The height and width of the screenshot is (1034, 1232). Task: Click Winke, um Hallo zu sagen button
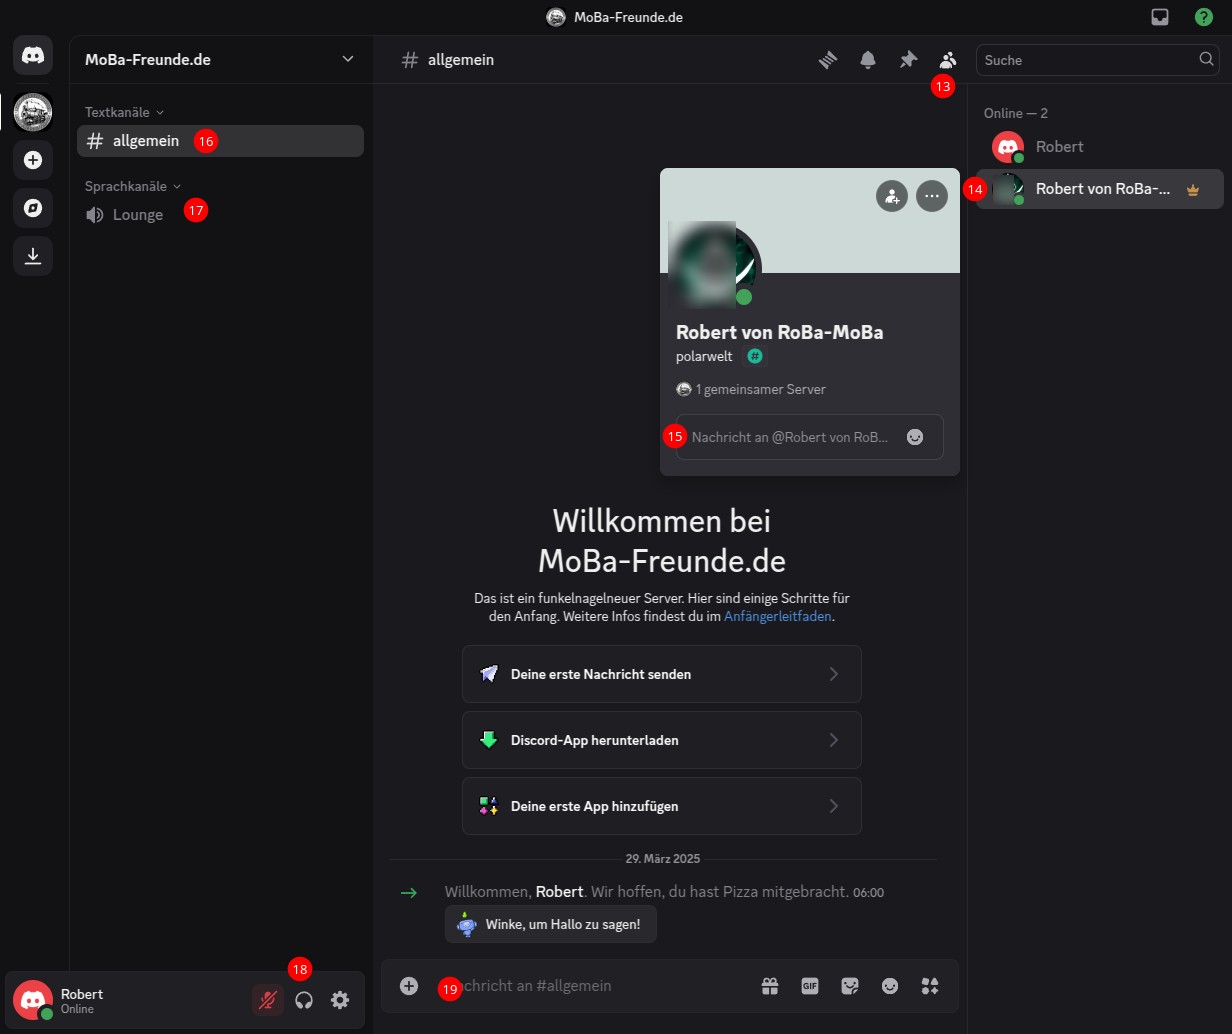[551, 924]
